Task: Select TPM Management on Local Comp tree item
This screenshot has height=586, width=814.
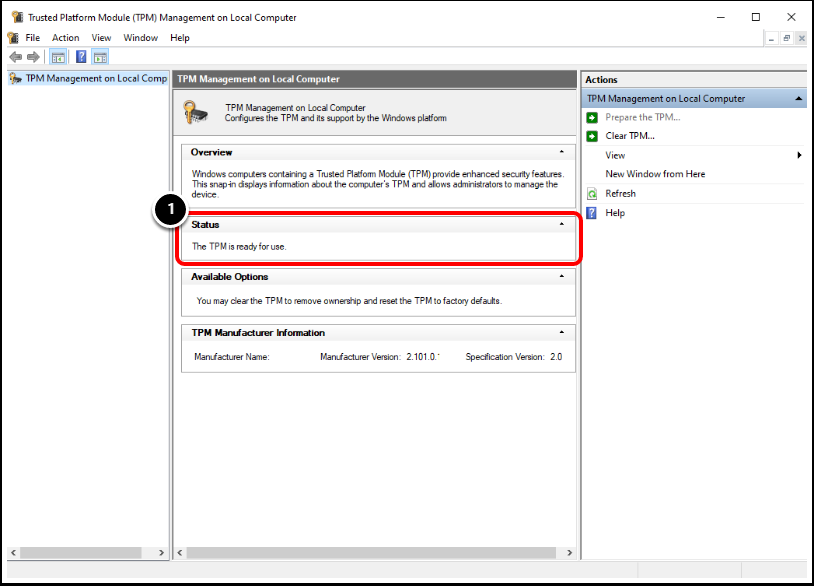Action: 88,78
